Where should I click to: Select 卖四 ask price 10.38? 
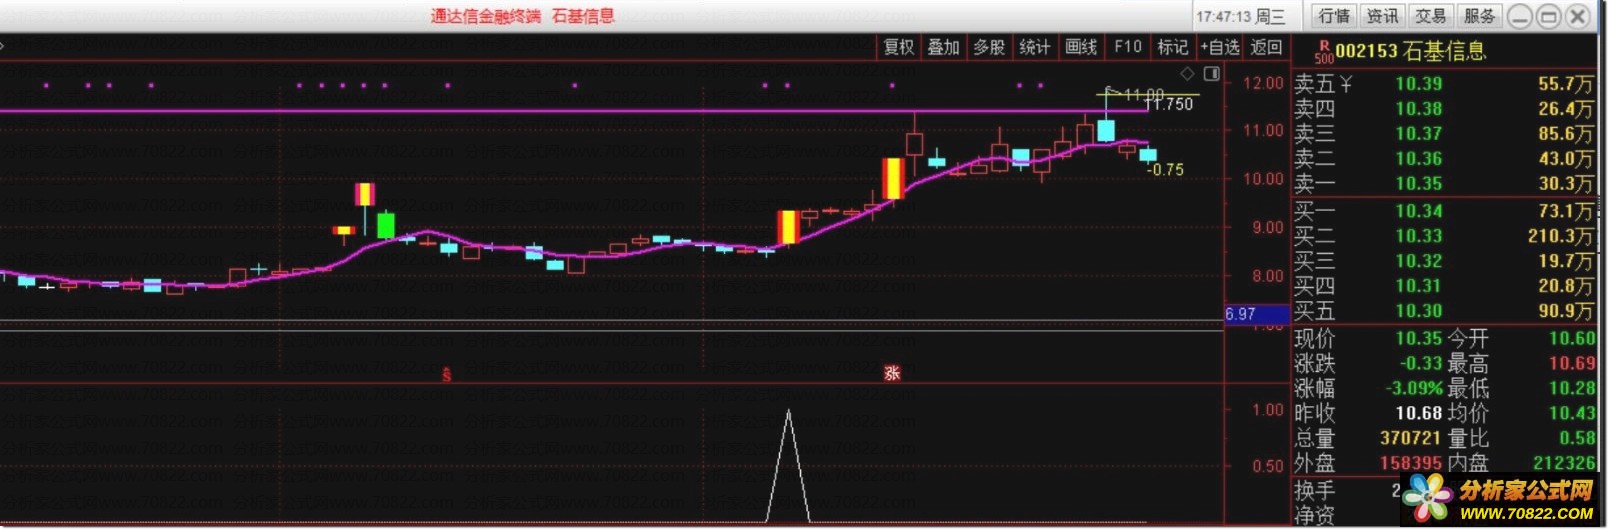(1418, 109)
